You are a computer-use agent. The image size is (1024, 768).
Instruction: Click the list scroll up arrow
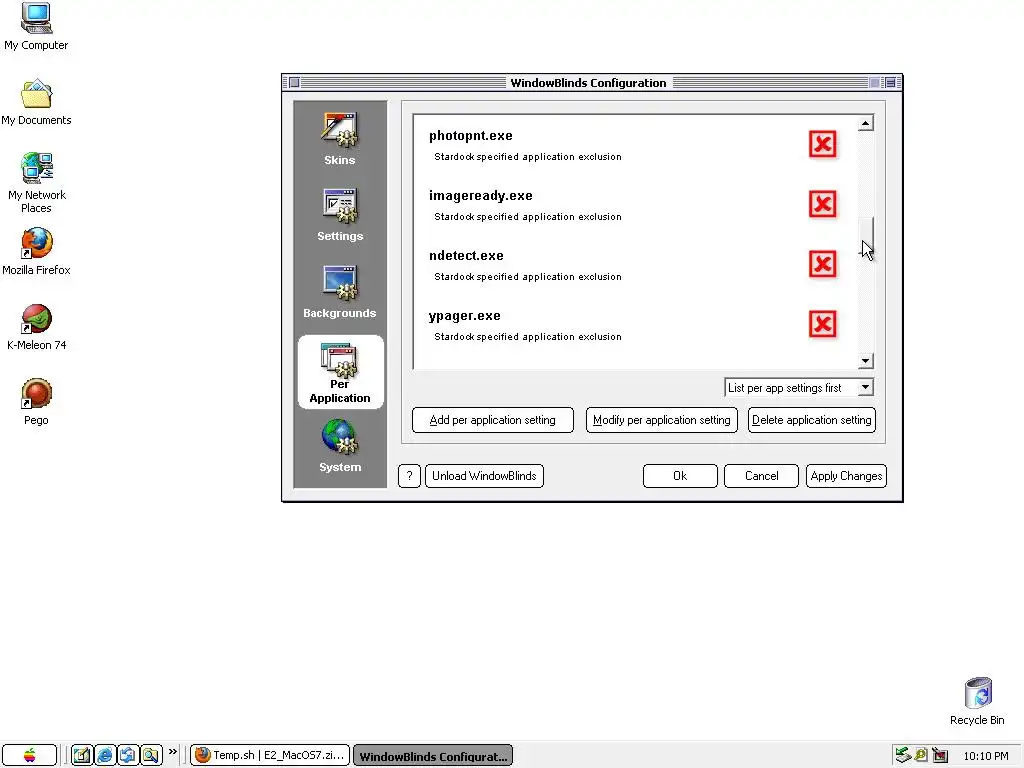(865, 123)
